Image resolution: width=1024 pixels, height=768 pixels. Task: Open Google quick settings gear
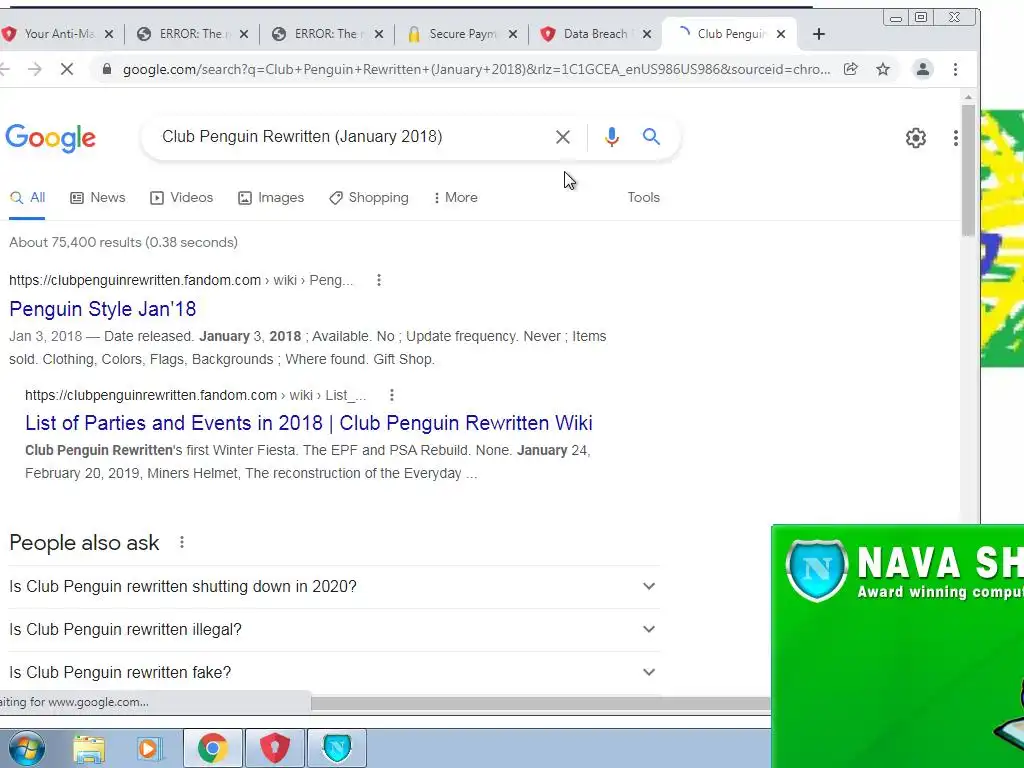[x=916, y=138]
